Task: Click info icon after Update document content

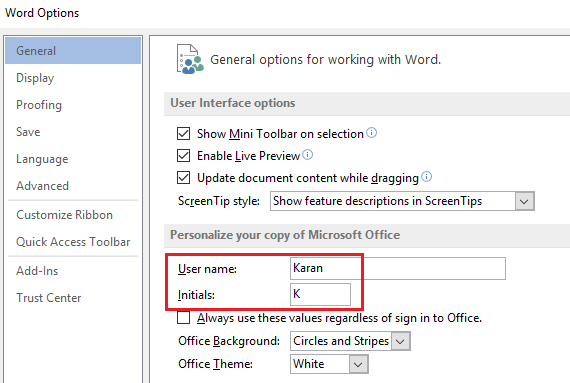Action: (426, 177)
